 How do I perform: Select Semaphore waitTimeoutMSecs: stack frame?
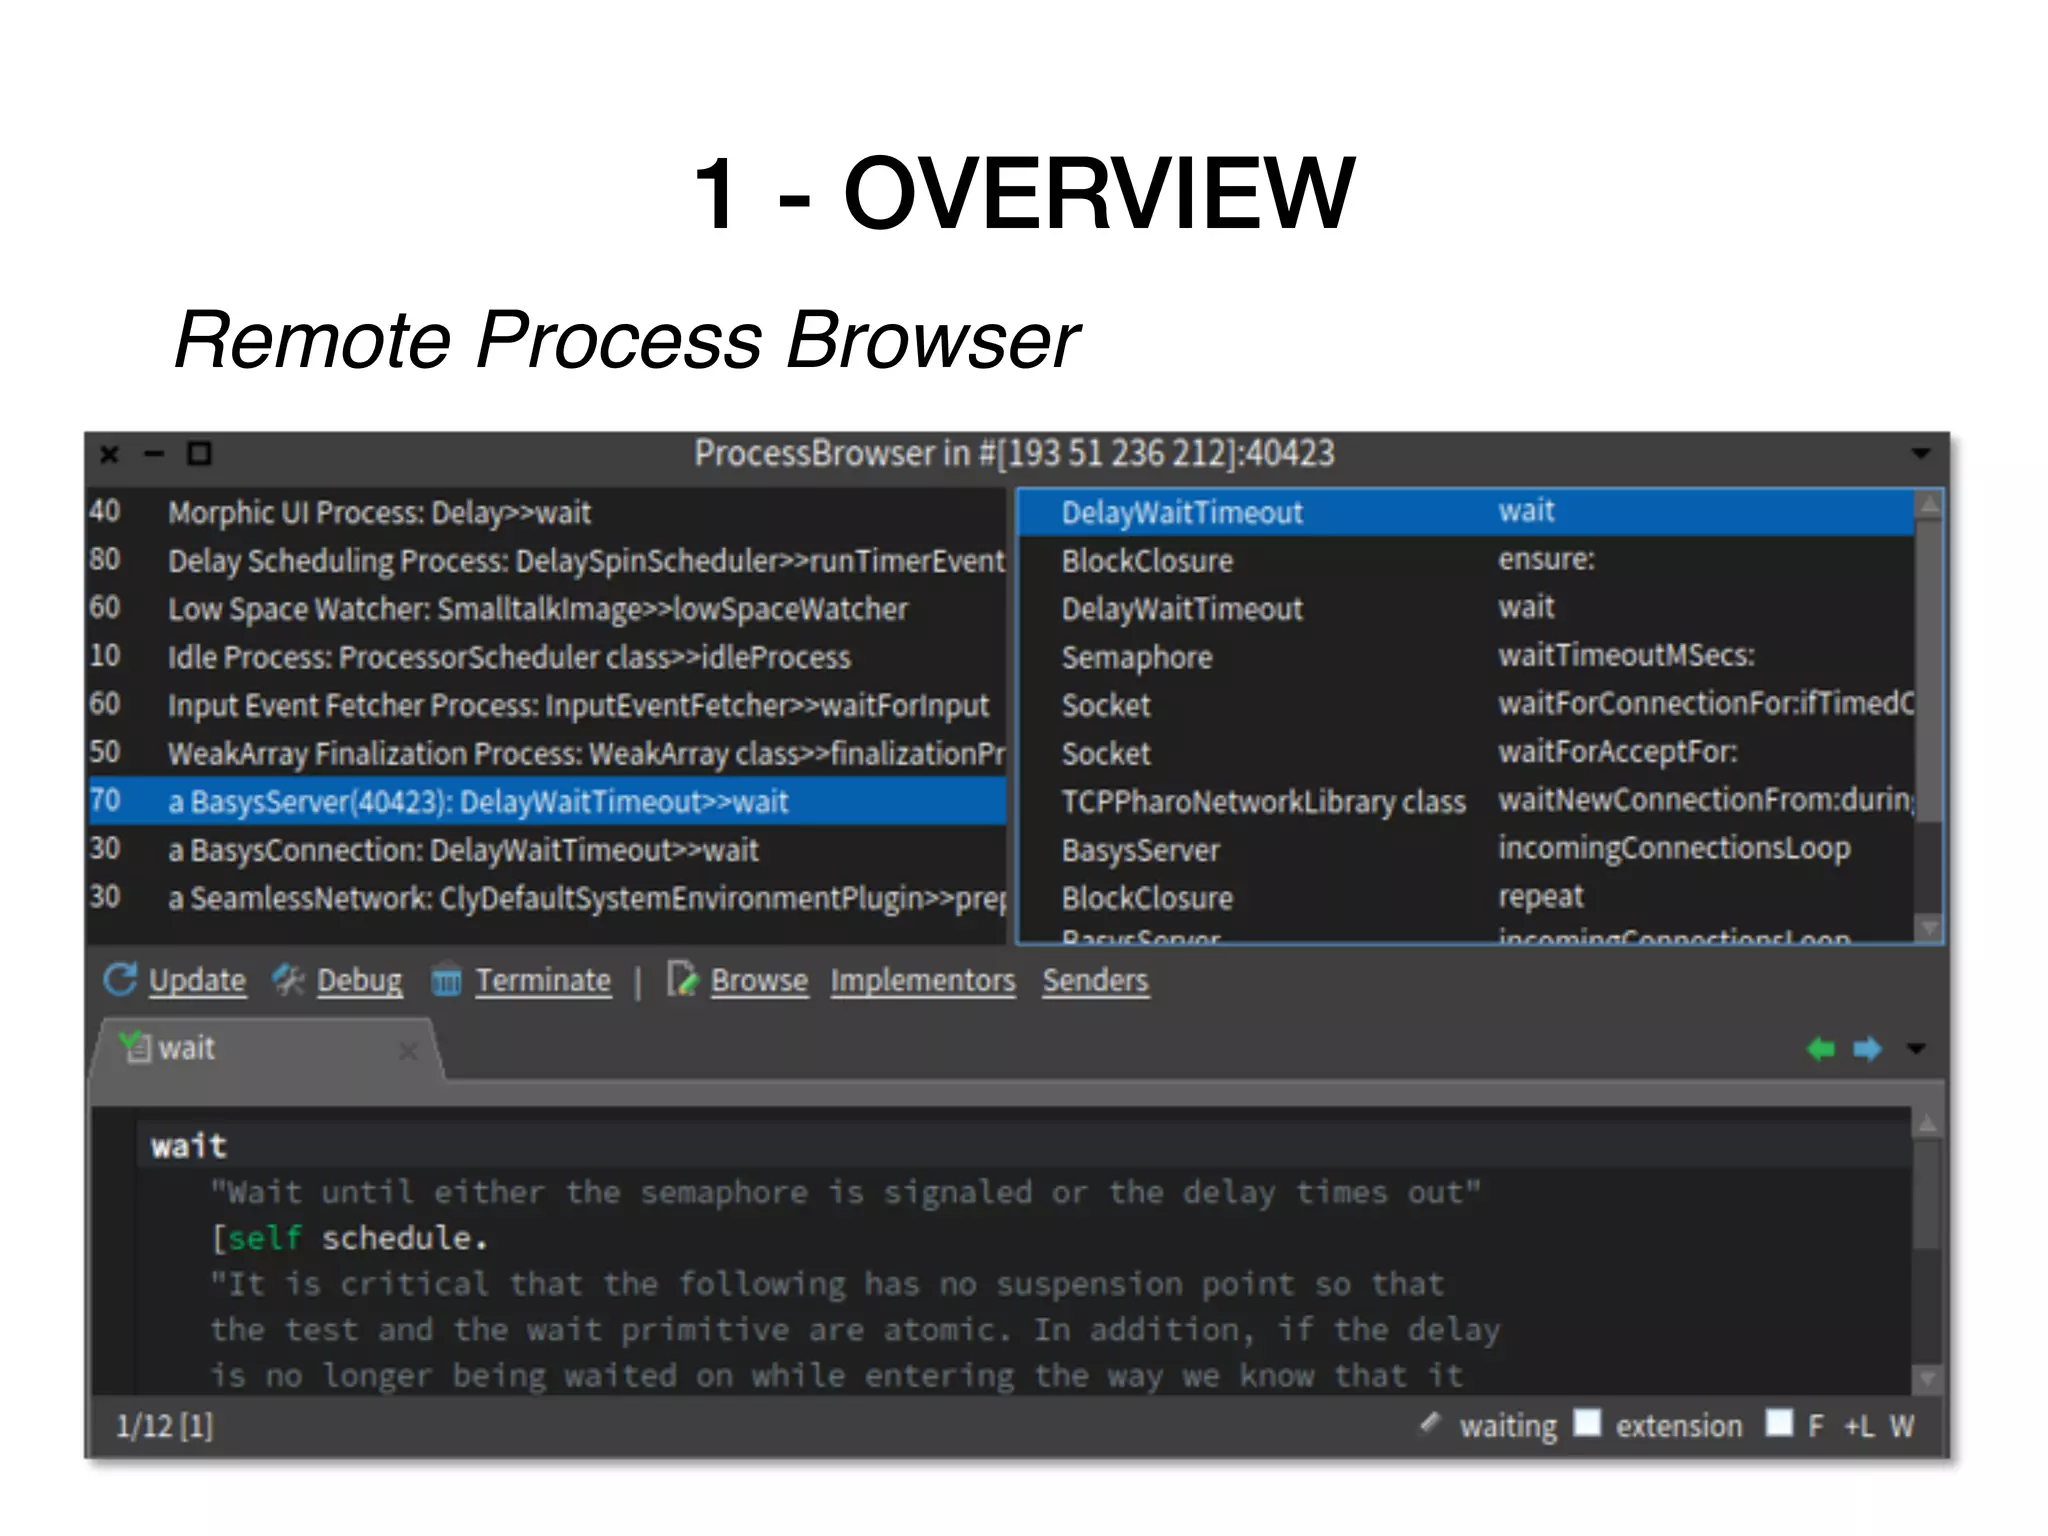click(1467, 657)
